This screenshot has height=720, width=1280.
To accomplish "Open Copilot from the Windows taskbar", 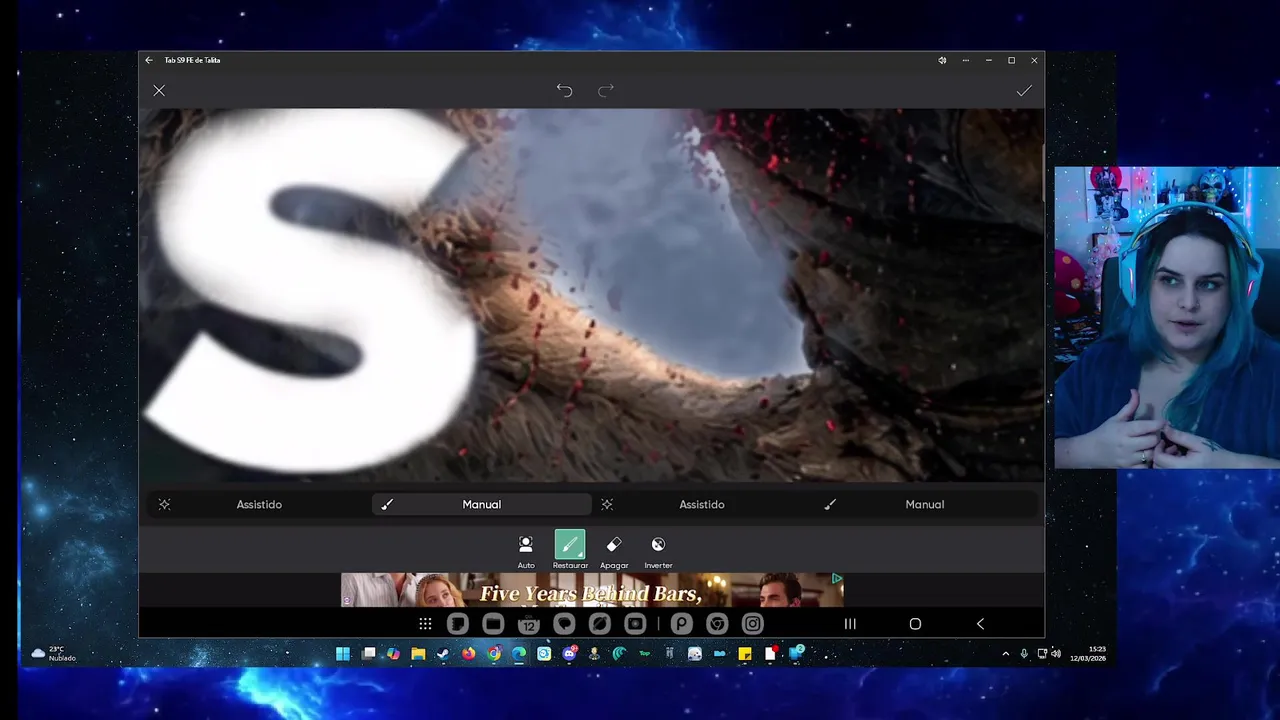I will point(393,654).
